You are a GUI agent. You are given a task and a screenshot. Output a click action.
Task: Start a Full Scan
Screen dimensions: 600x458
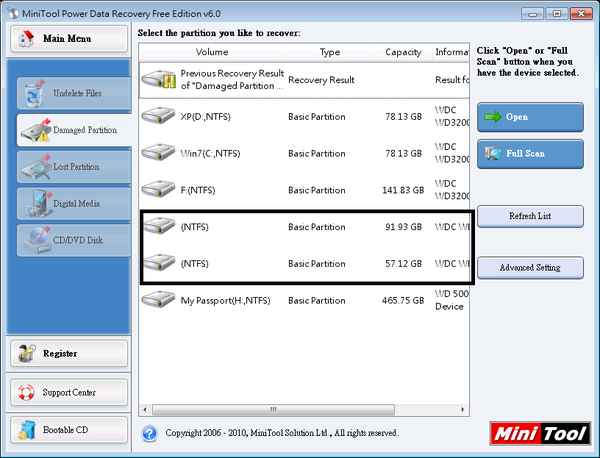tap(530, 154)
